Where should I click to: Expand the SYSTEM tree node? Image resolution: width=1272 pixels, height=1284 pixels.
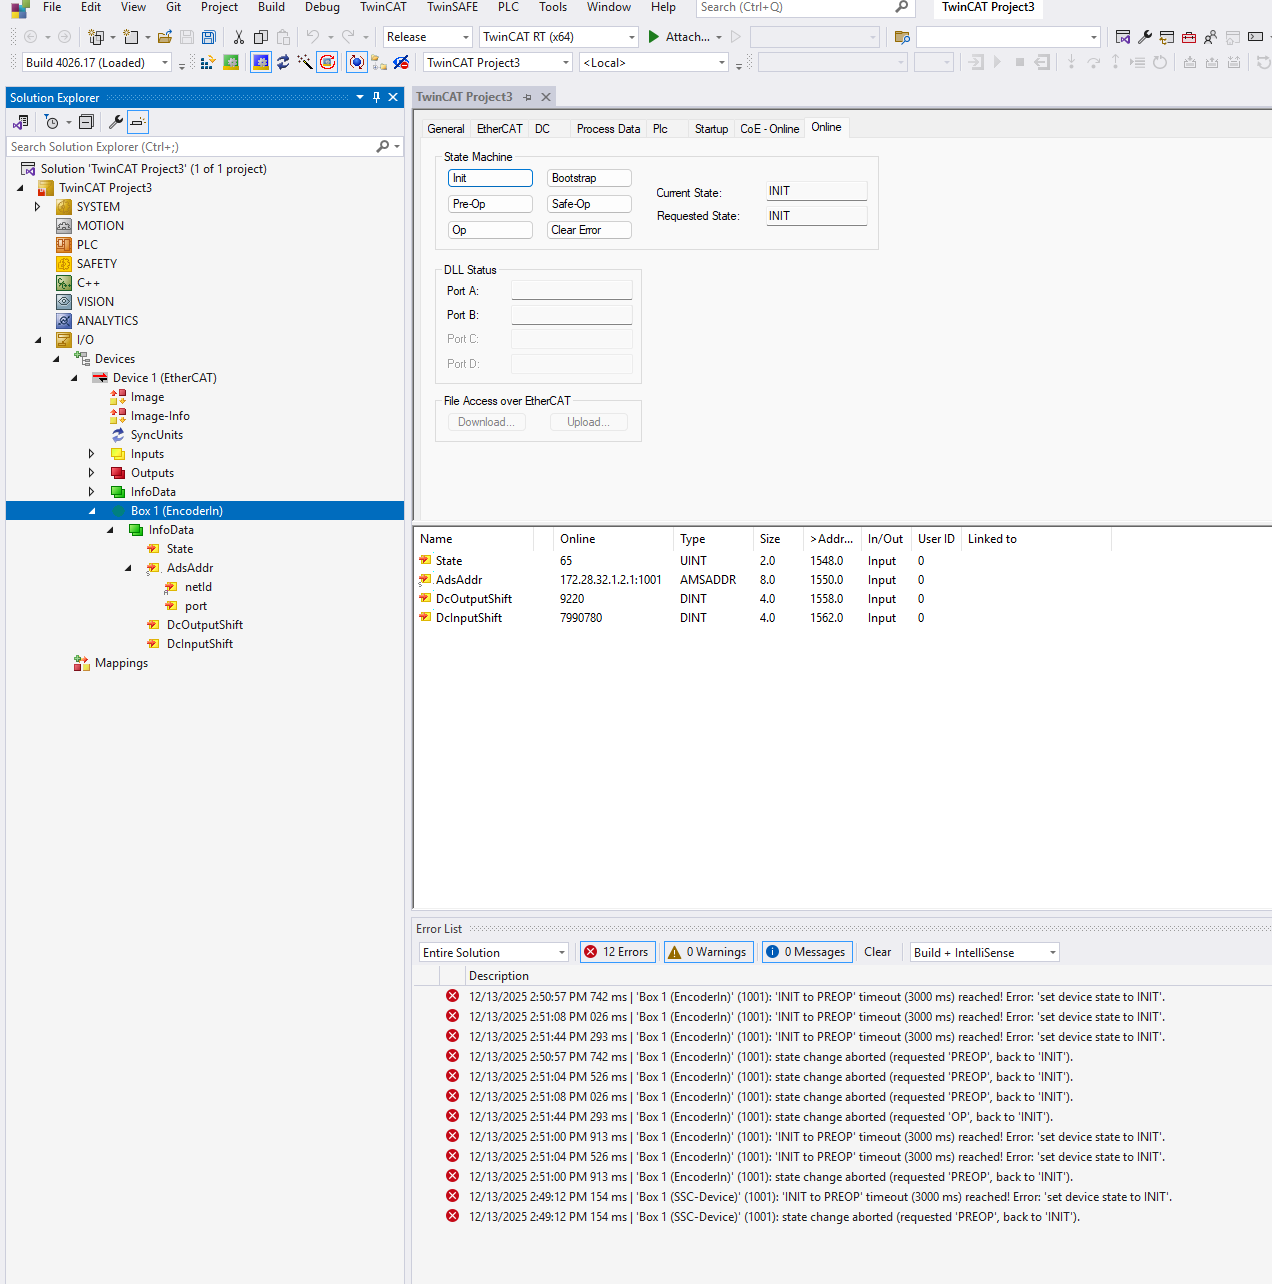coord(38,207)
